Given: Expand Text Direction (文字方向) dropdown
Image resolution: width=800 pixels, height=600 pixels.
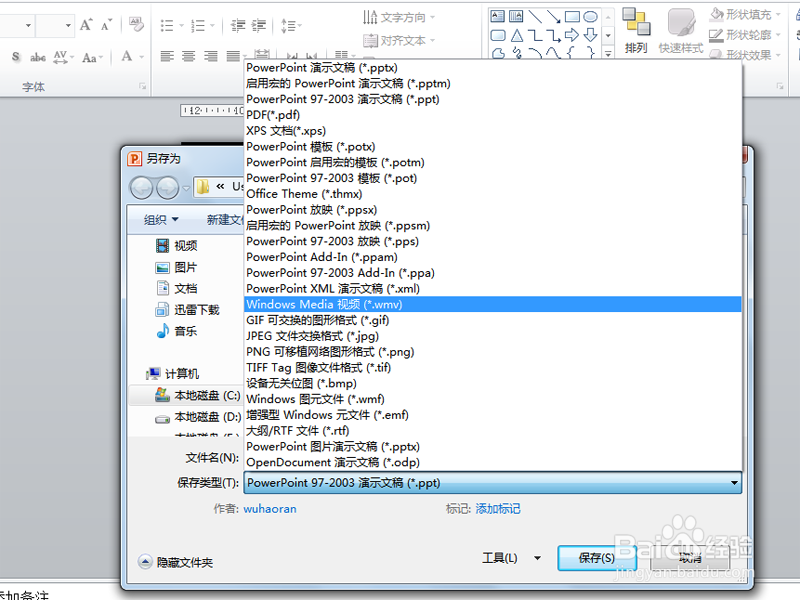Looking at the screenshot, I should click(x=433, y=18).
